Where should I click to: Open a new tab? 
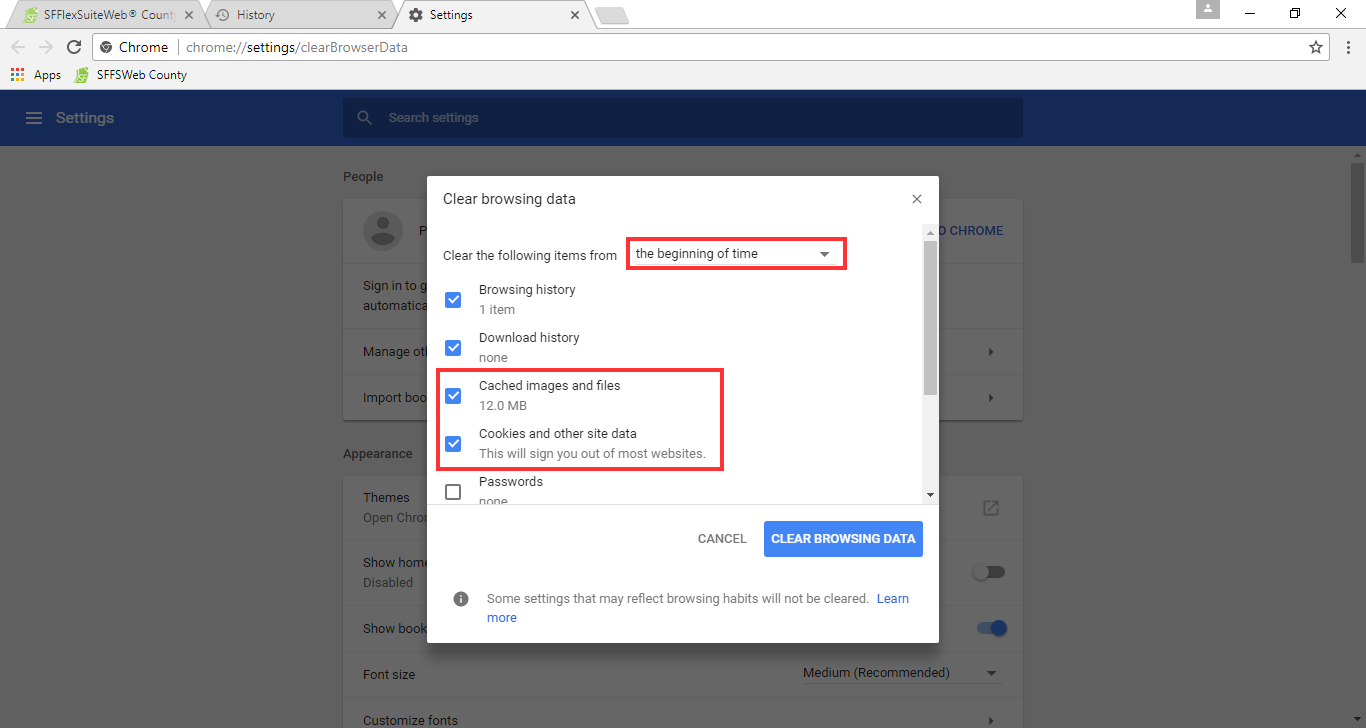611,15
